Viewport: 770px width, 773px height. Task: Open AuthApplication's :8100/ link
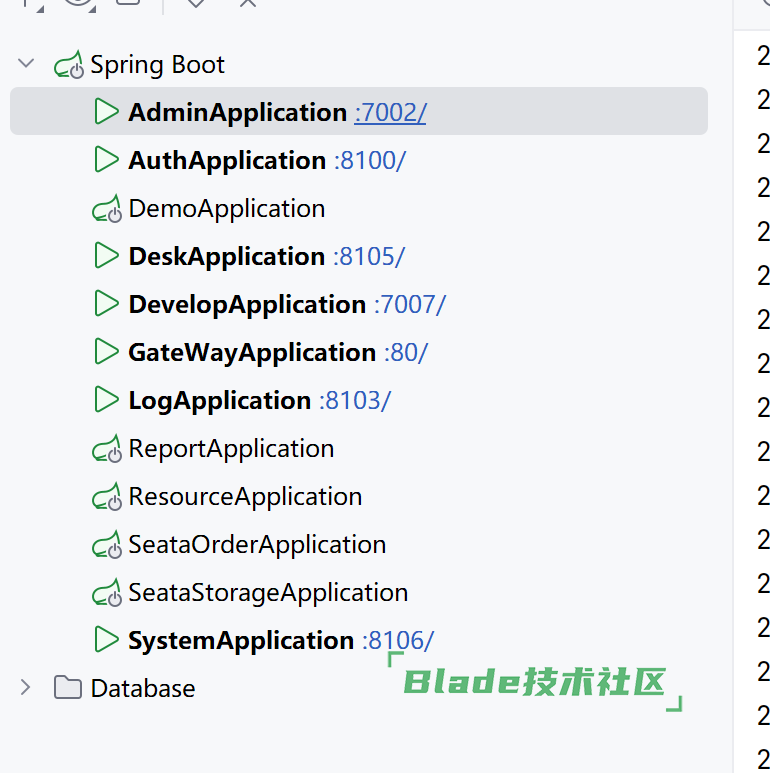[369, 160]
